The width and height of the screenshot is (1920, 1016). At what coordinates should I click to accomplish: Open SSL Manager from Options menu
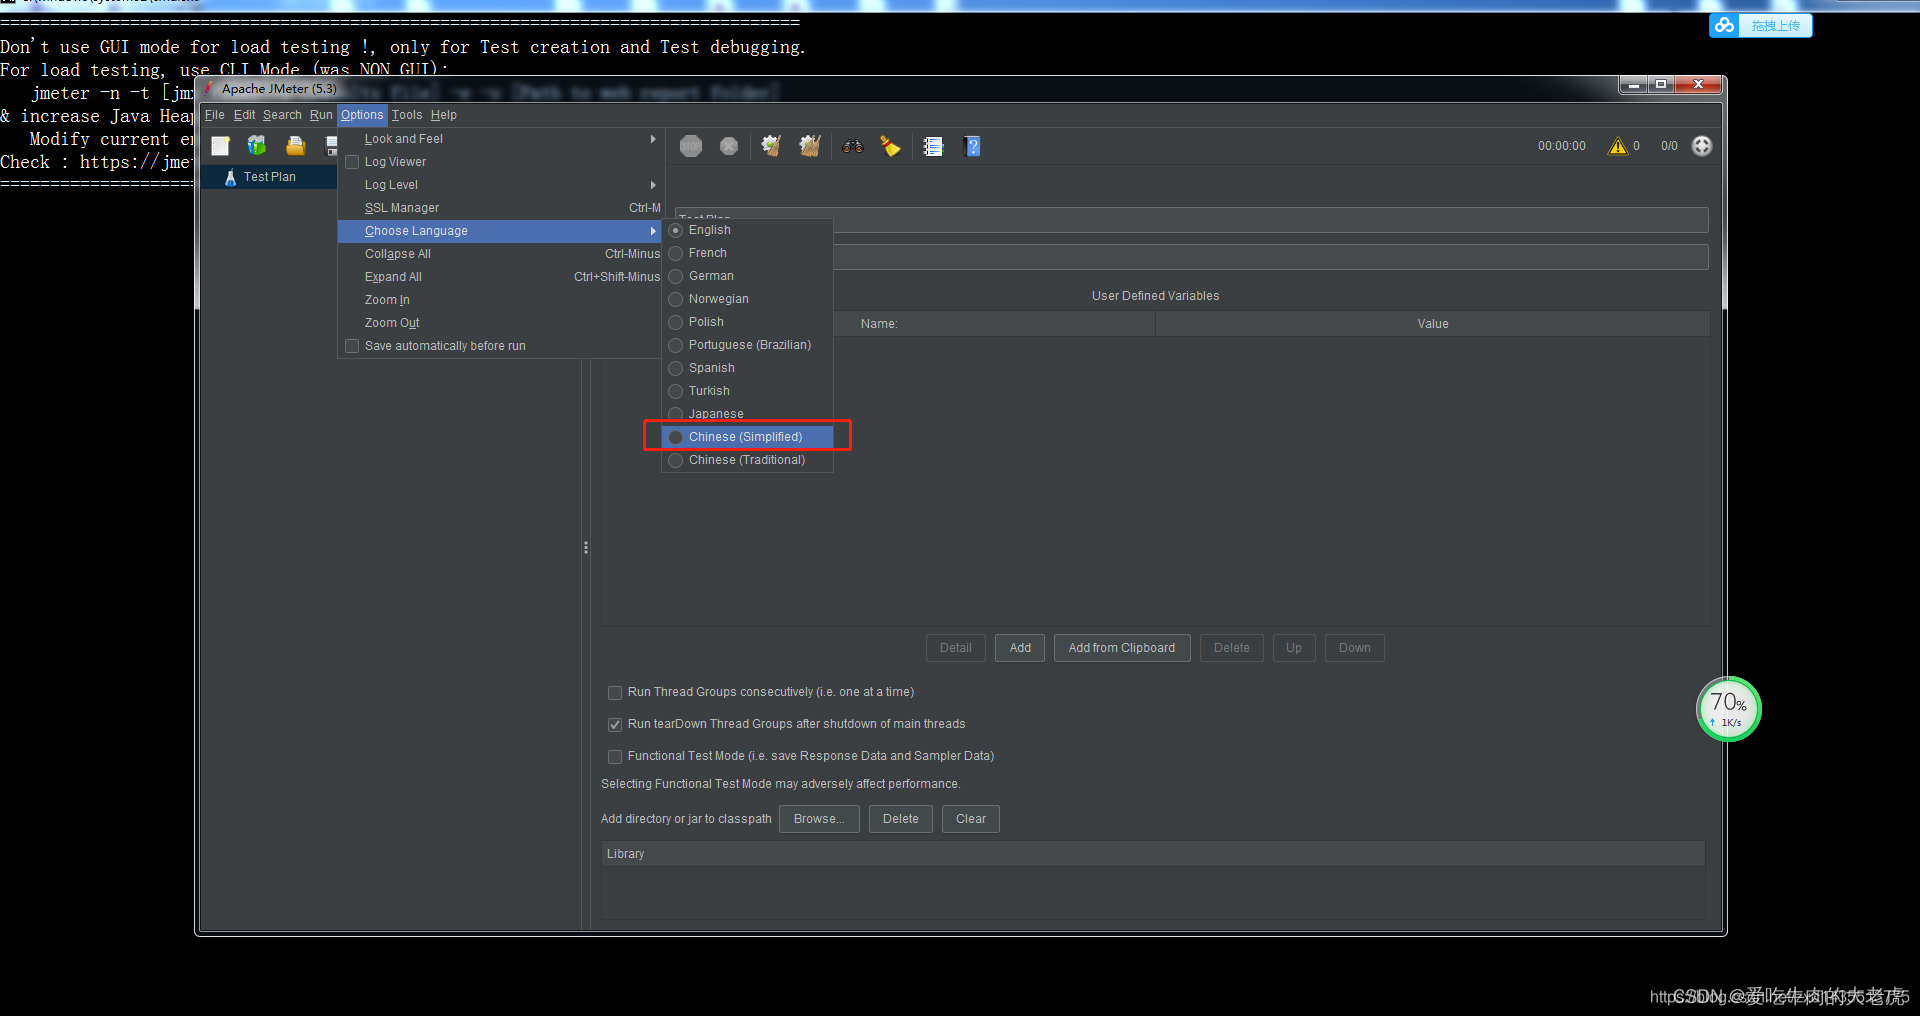(500, 208)
